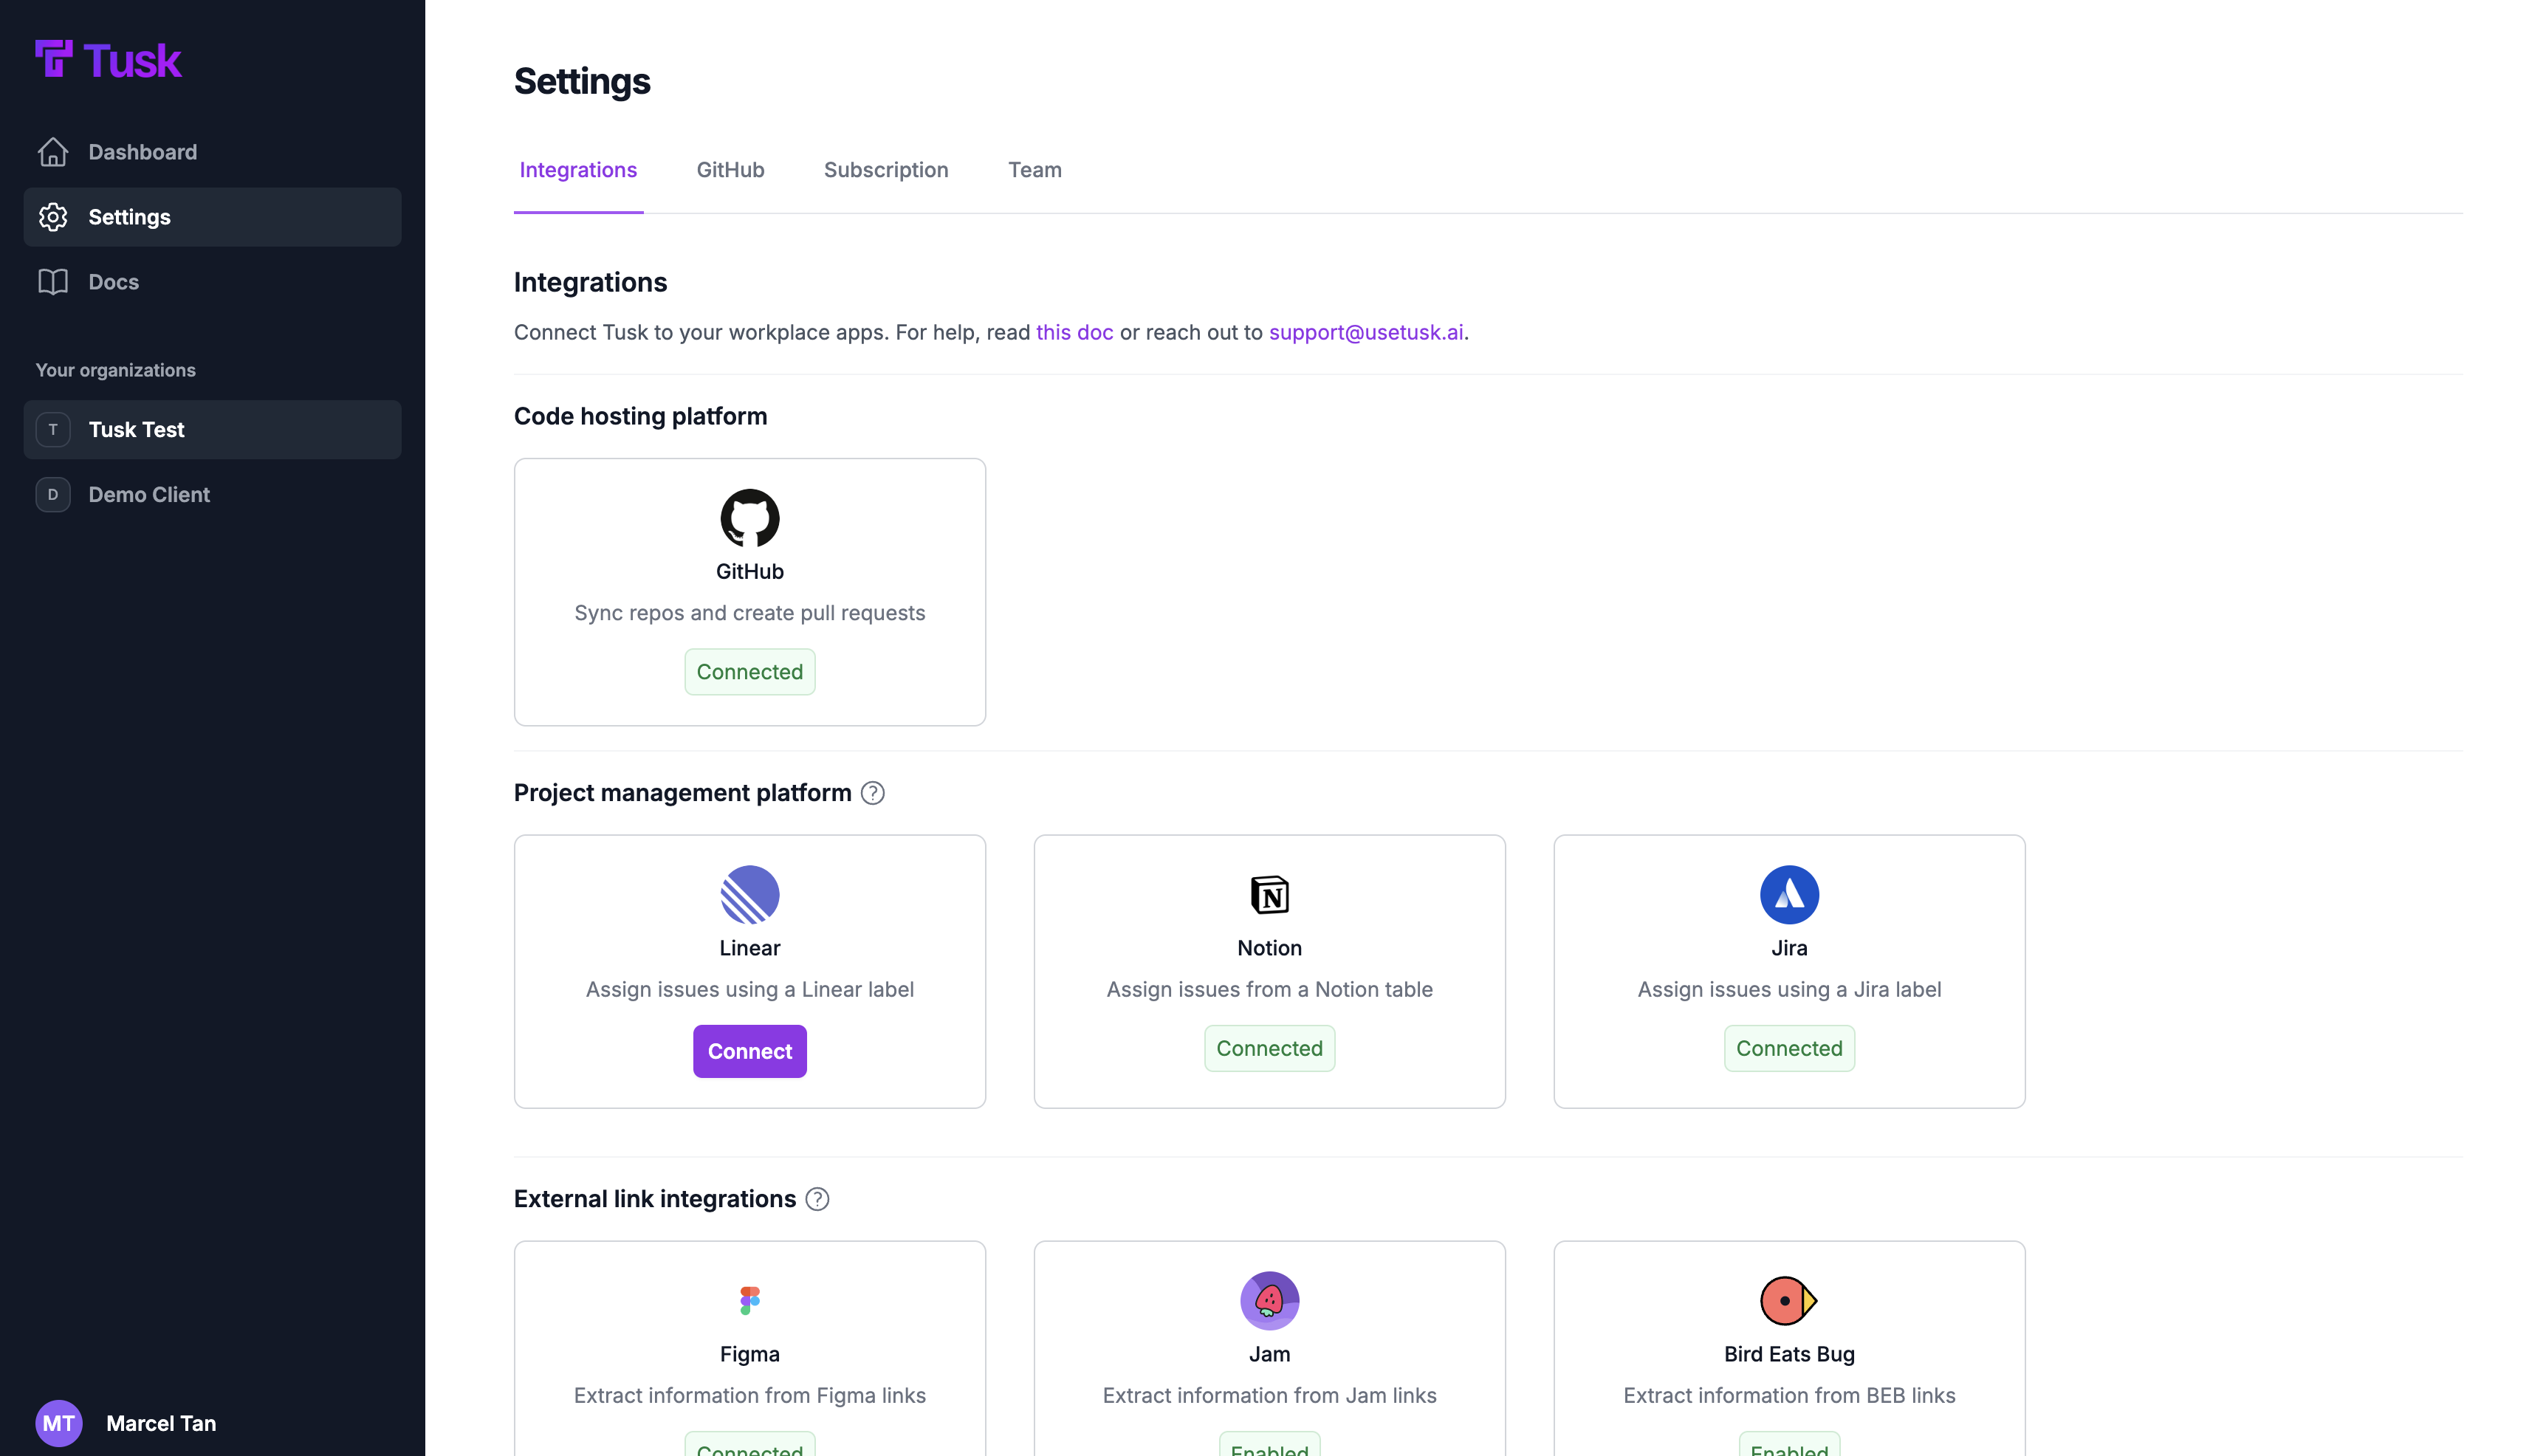Click Notion's Connected status badge

point(1270,1048)
